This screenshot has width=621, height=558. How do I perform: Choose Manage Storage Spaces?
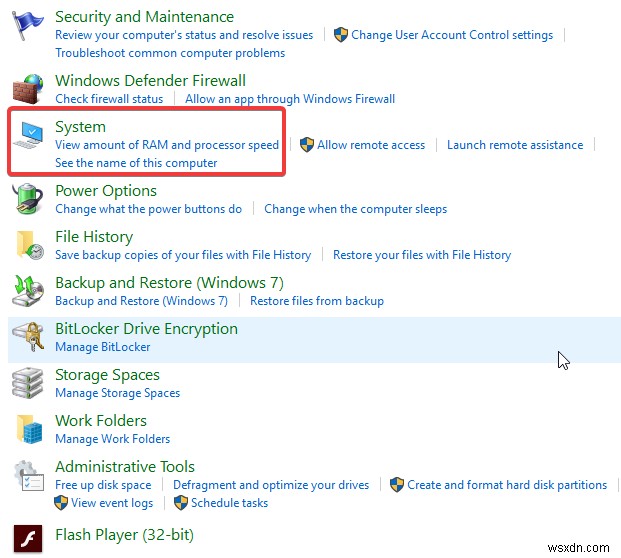click(x=117, y=393)
